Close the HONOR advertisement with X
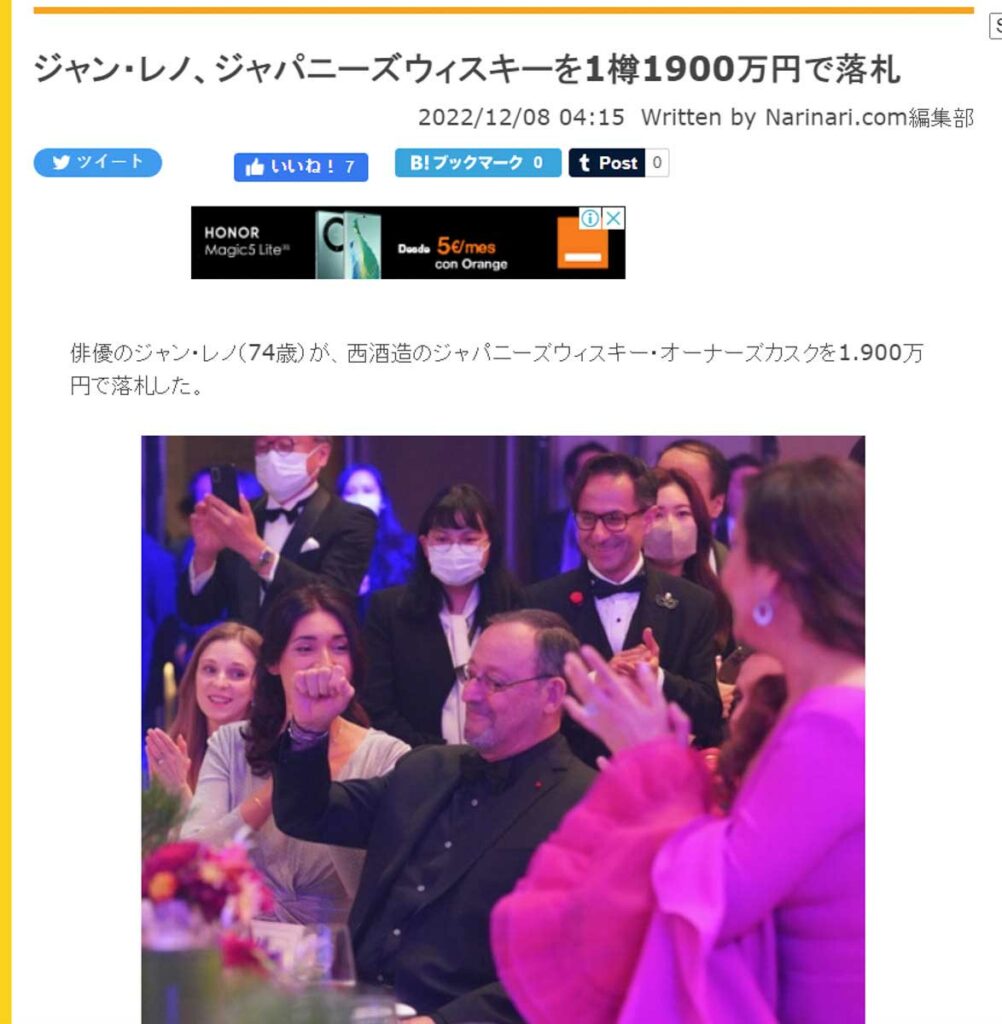Screen dimensions: 1002x1024 613,218
